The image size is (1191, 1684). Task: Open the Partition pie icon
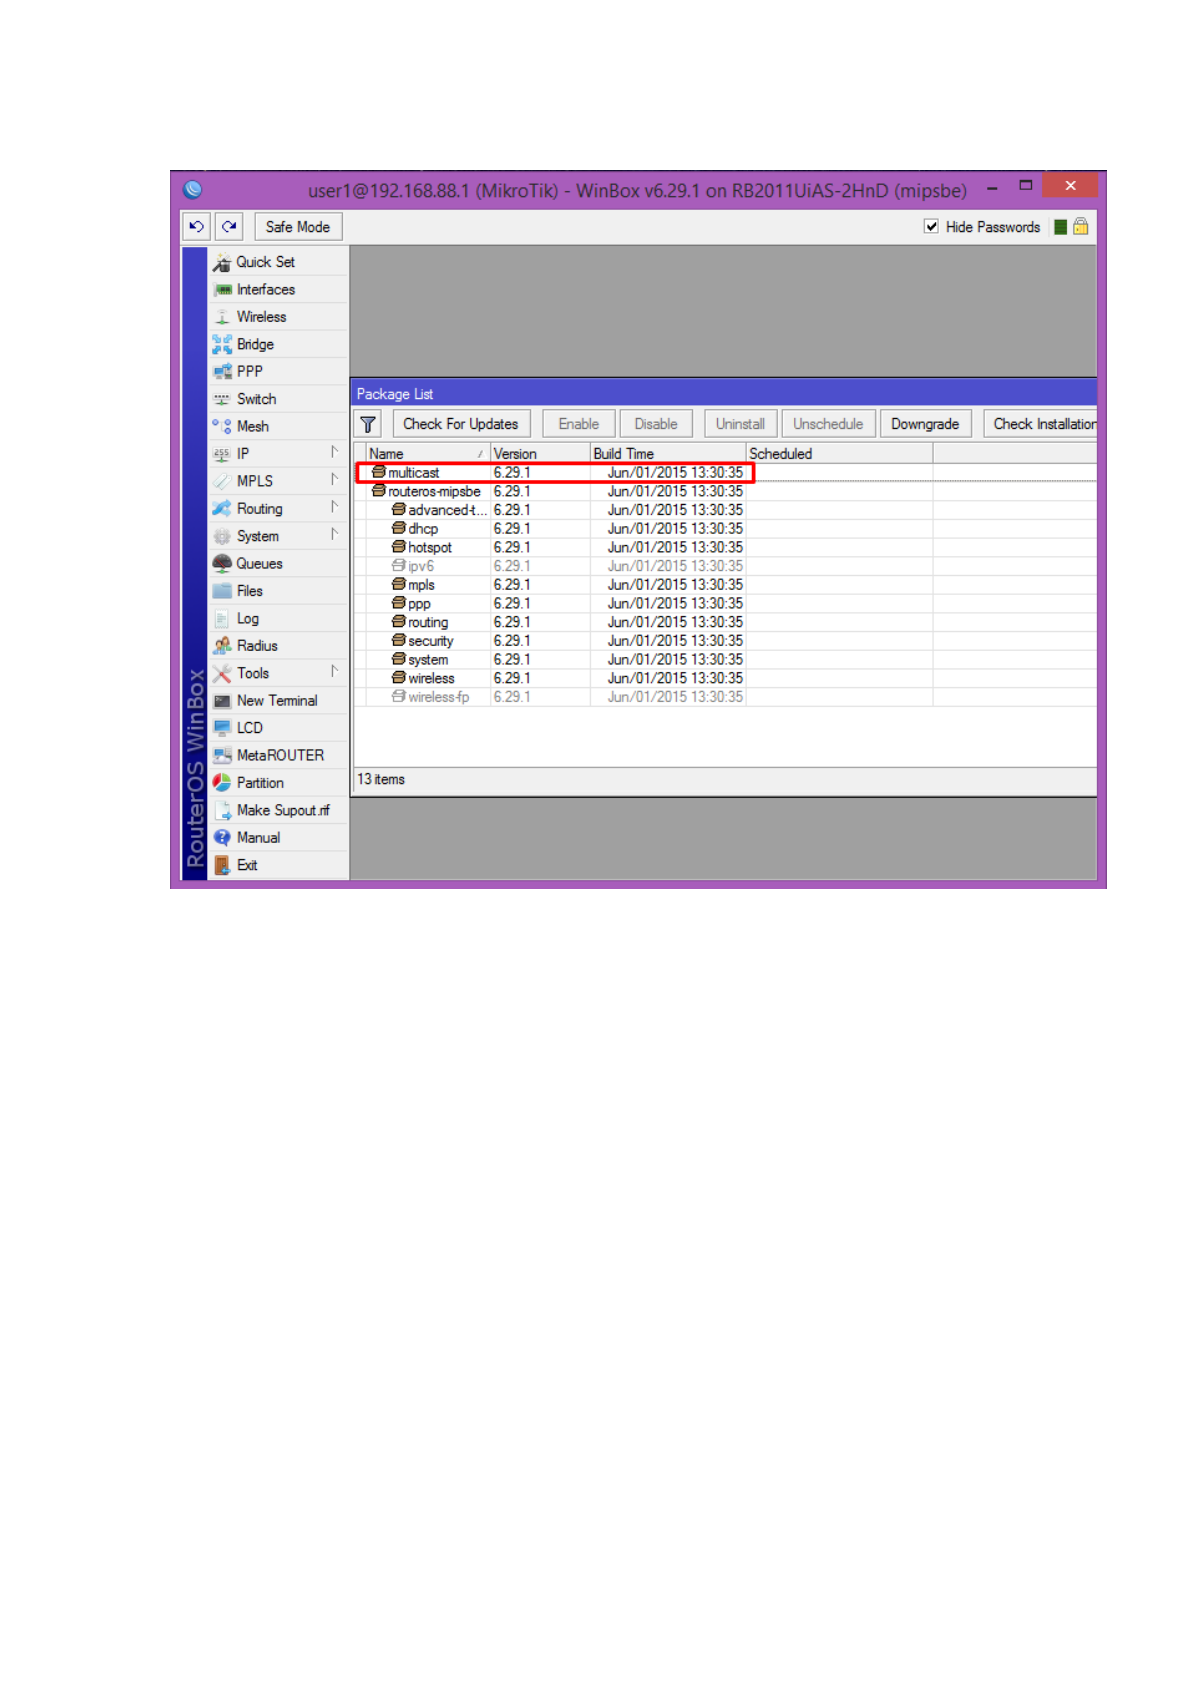pyautogui.click(x=222, y=783)
